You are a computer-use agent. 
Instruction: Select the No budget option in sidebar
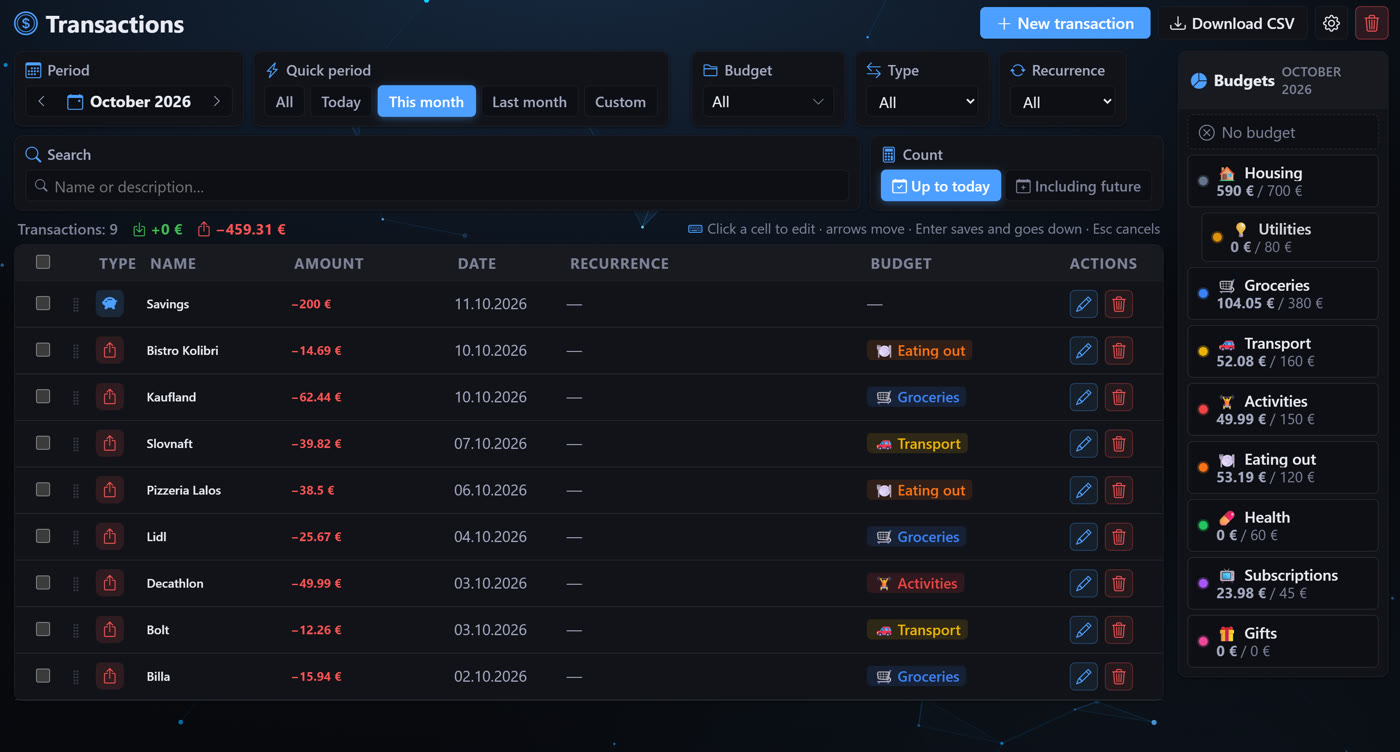1283,132
